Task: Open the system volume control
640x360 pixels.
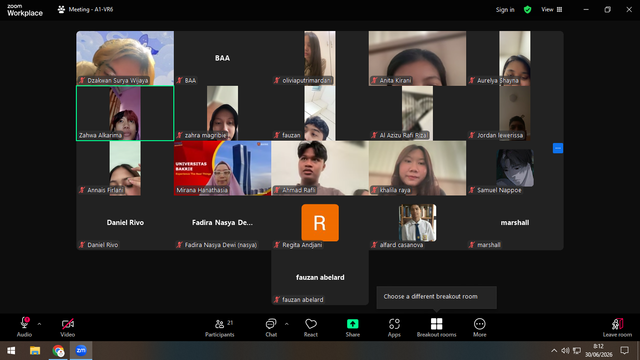Action: pos(565,351)
